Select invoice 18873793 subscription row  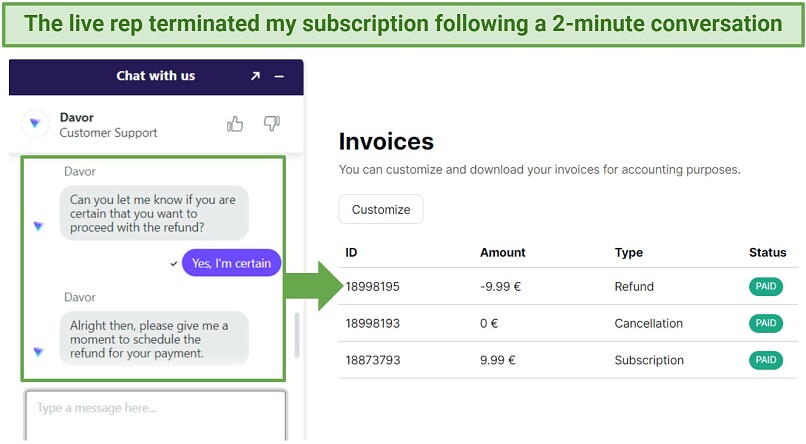point(373,360)
